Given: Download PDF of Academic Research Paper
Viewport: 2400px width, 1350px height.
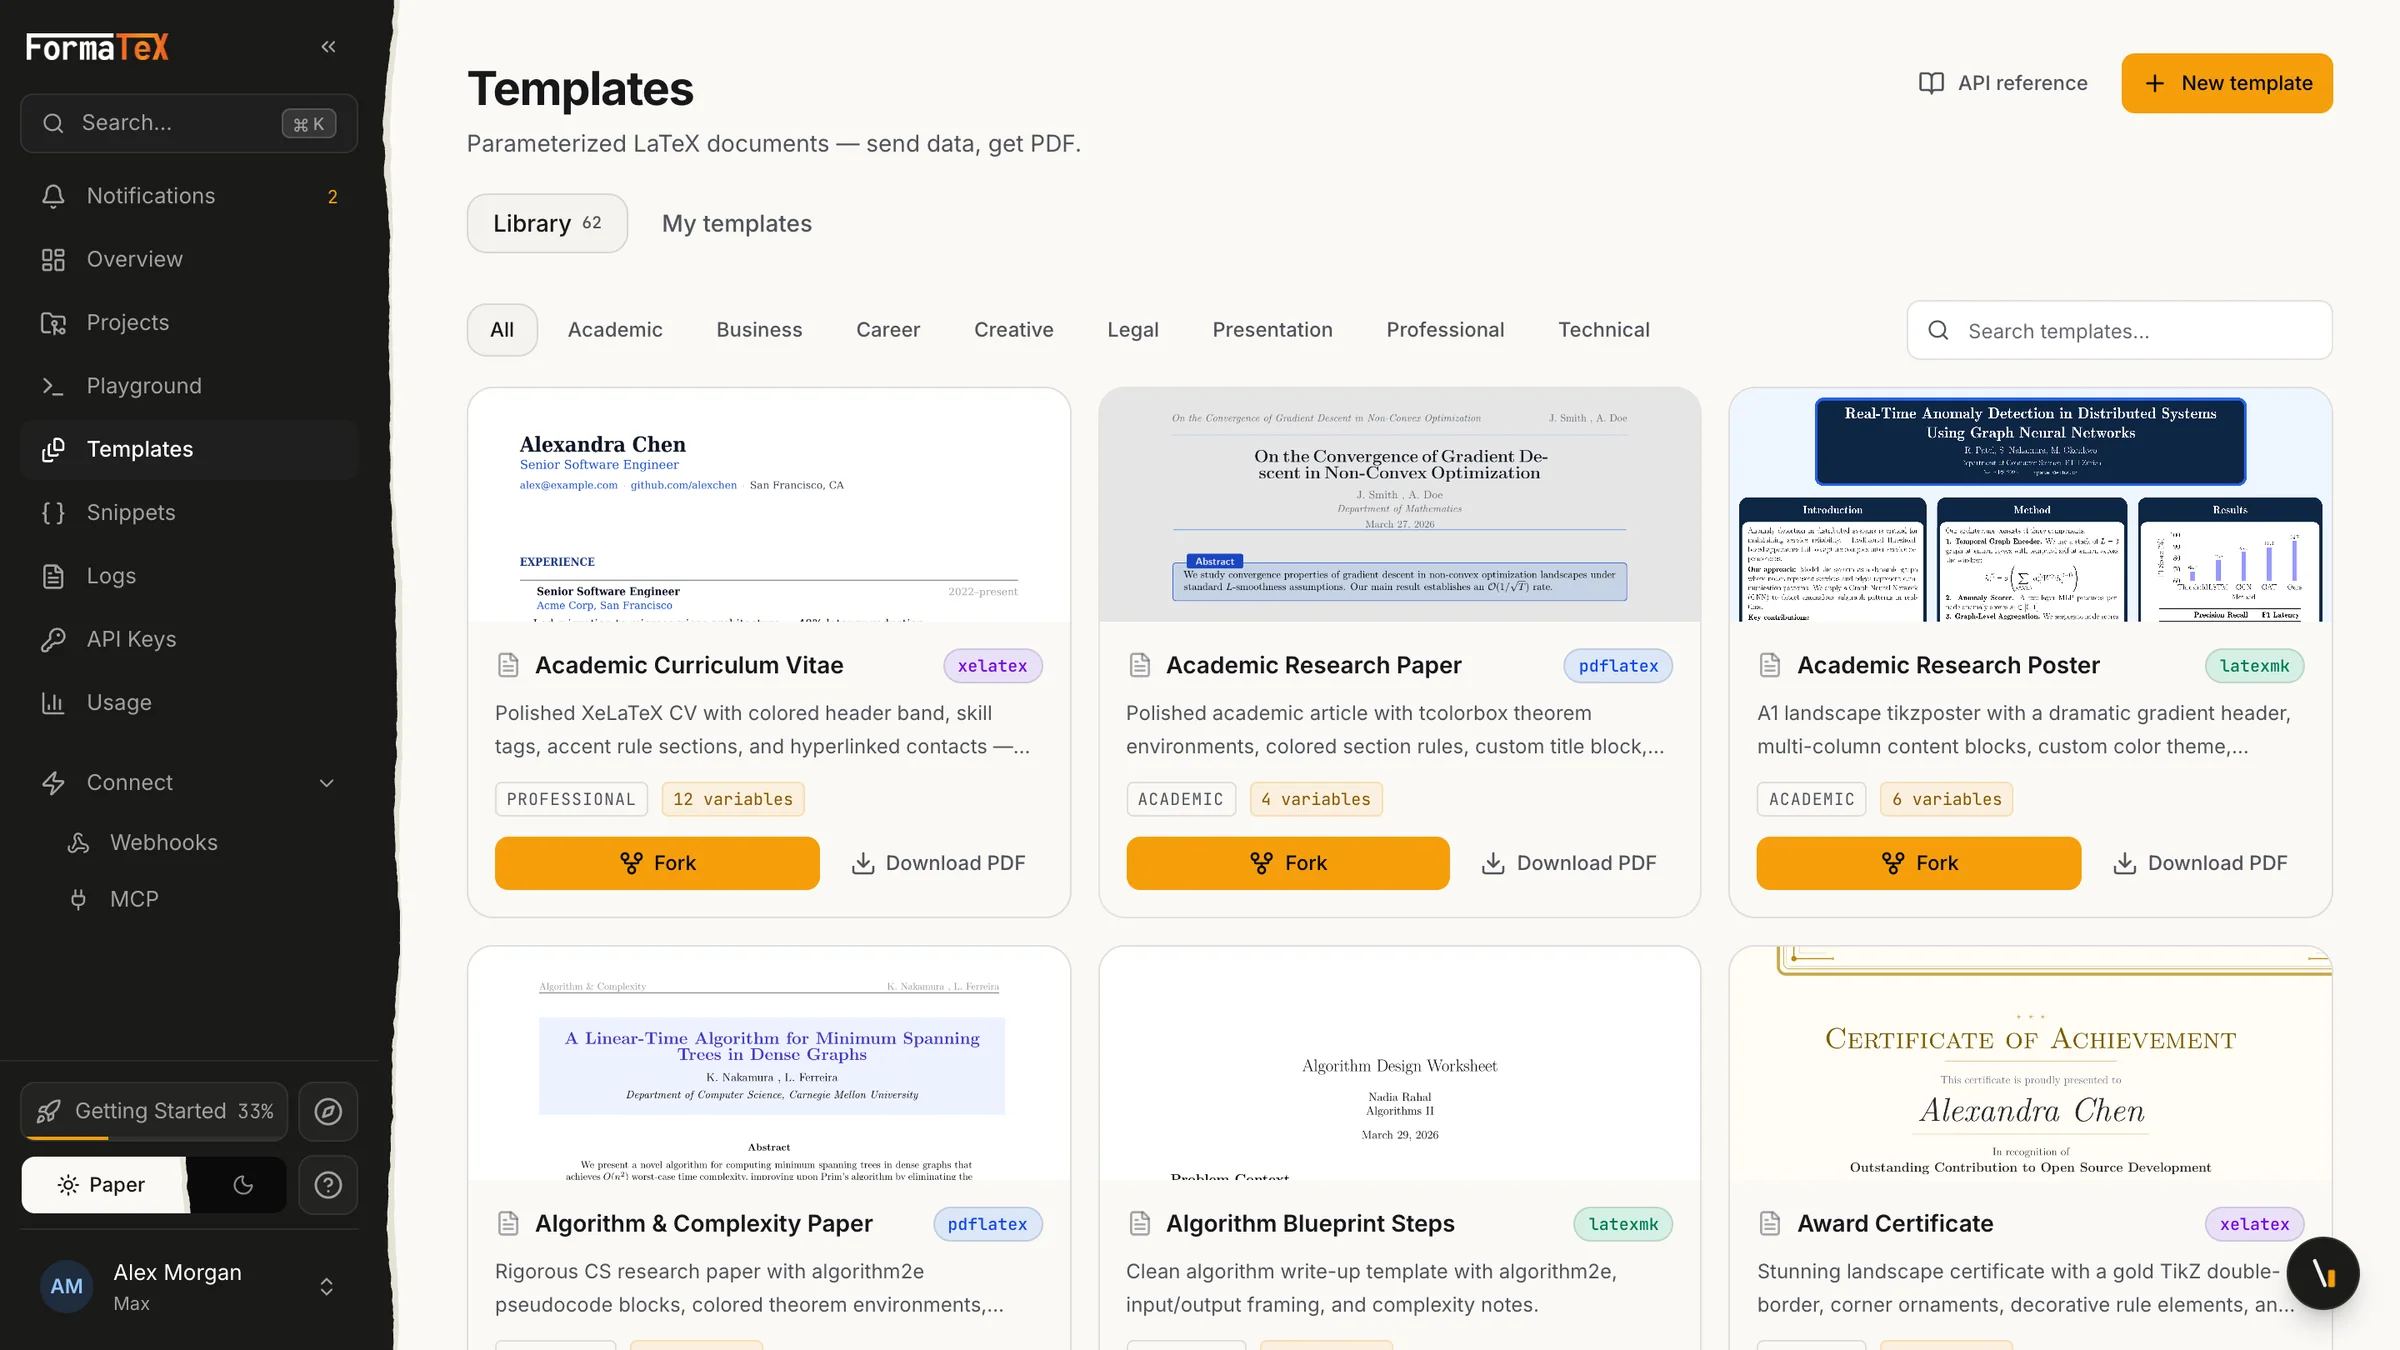Looking at the screenshot, I should tap(1569, 863).
